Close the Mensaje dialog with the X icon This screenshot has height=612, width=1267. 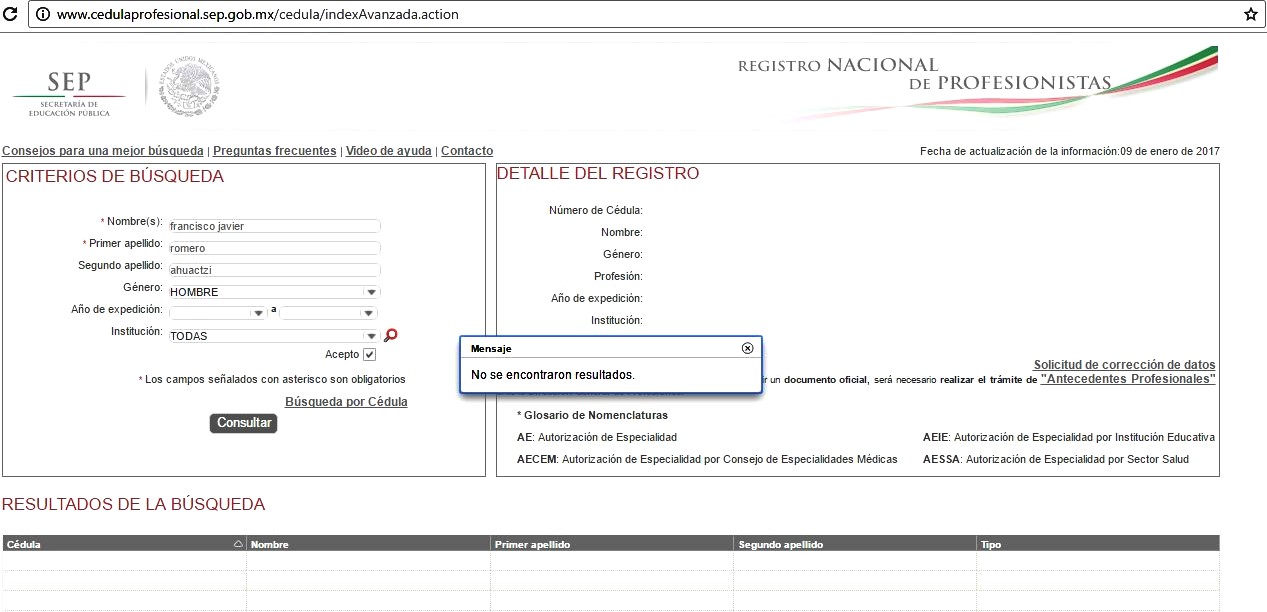[x=747, y=348]
